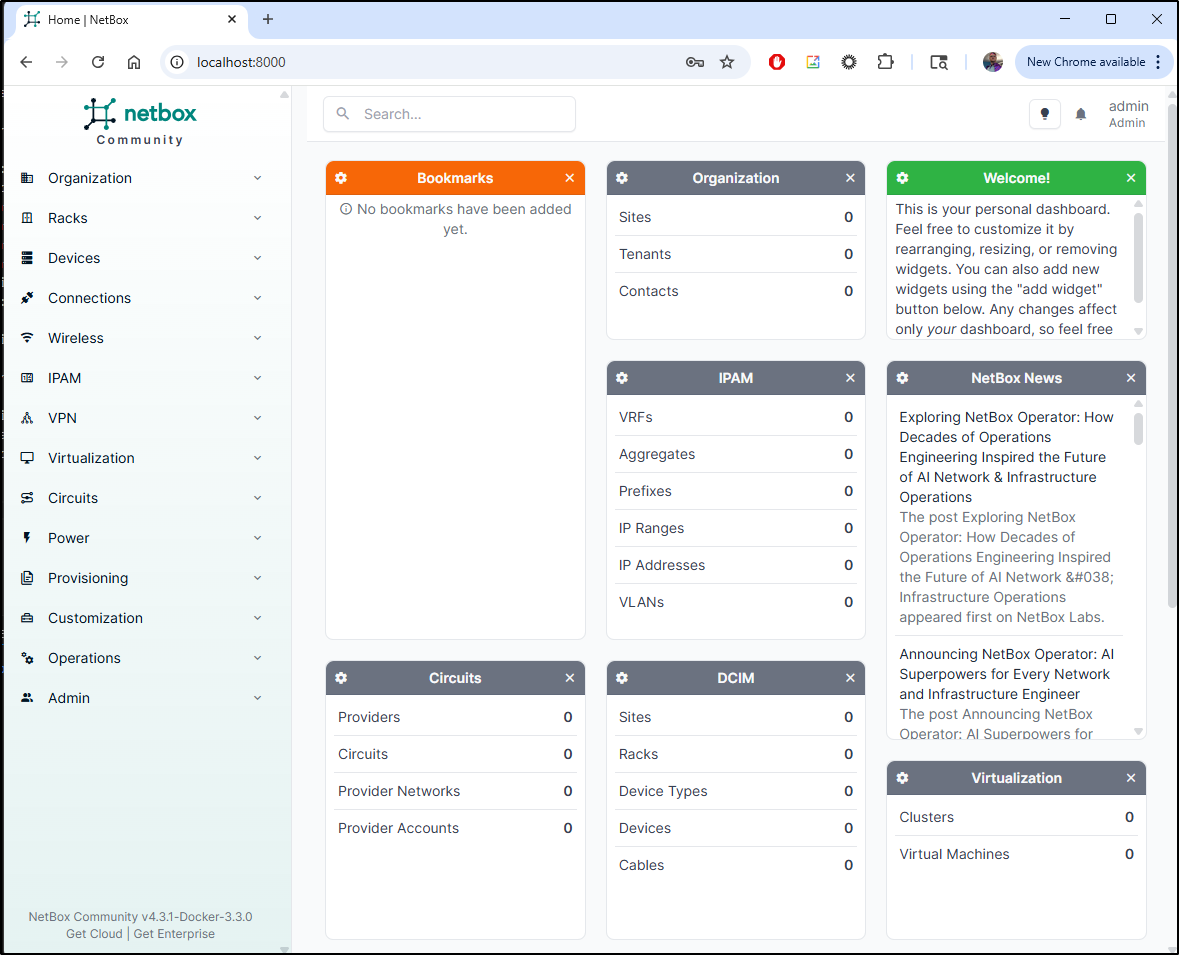Expand the VPN sidebar menu
Screen dimensions: 1179x955
[x=141, y=418]
